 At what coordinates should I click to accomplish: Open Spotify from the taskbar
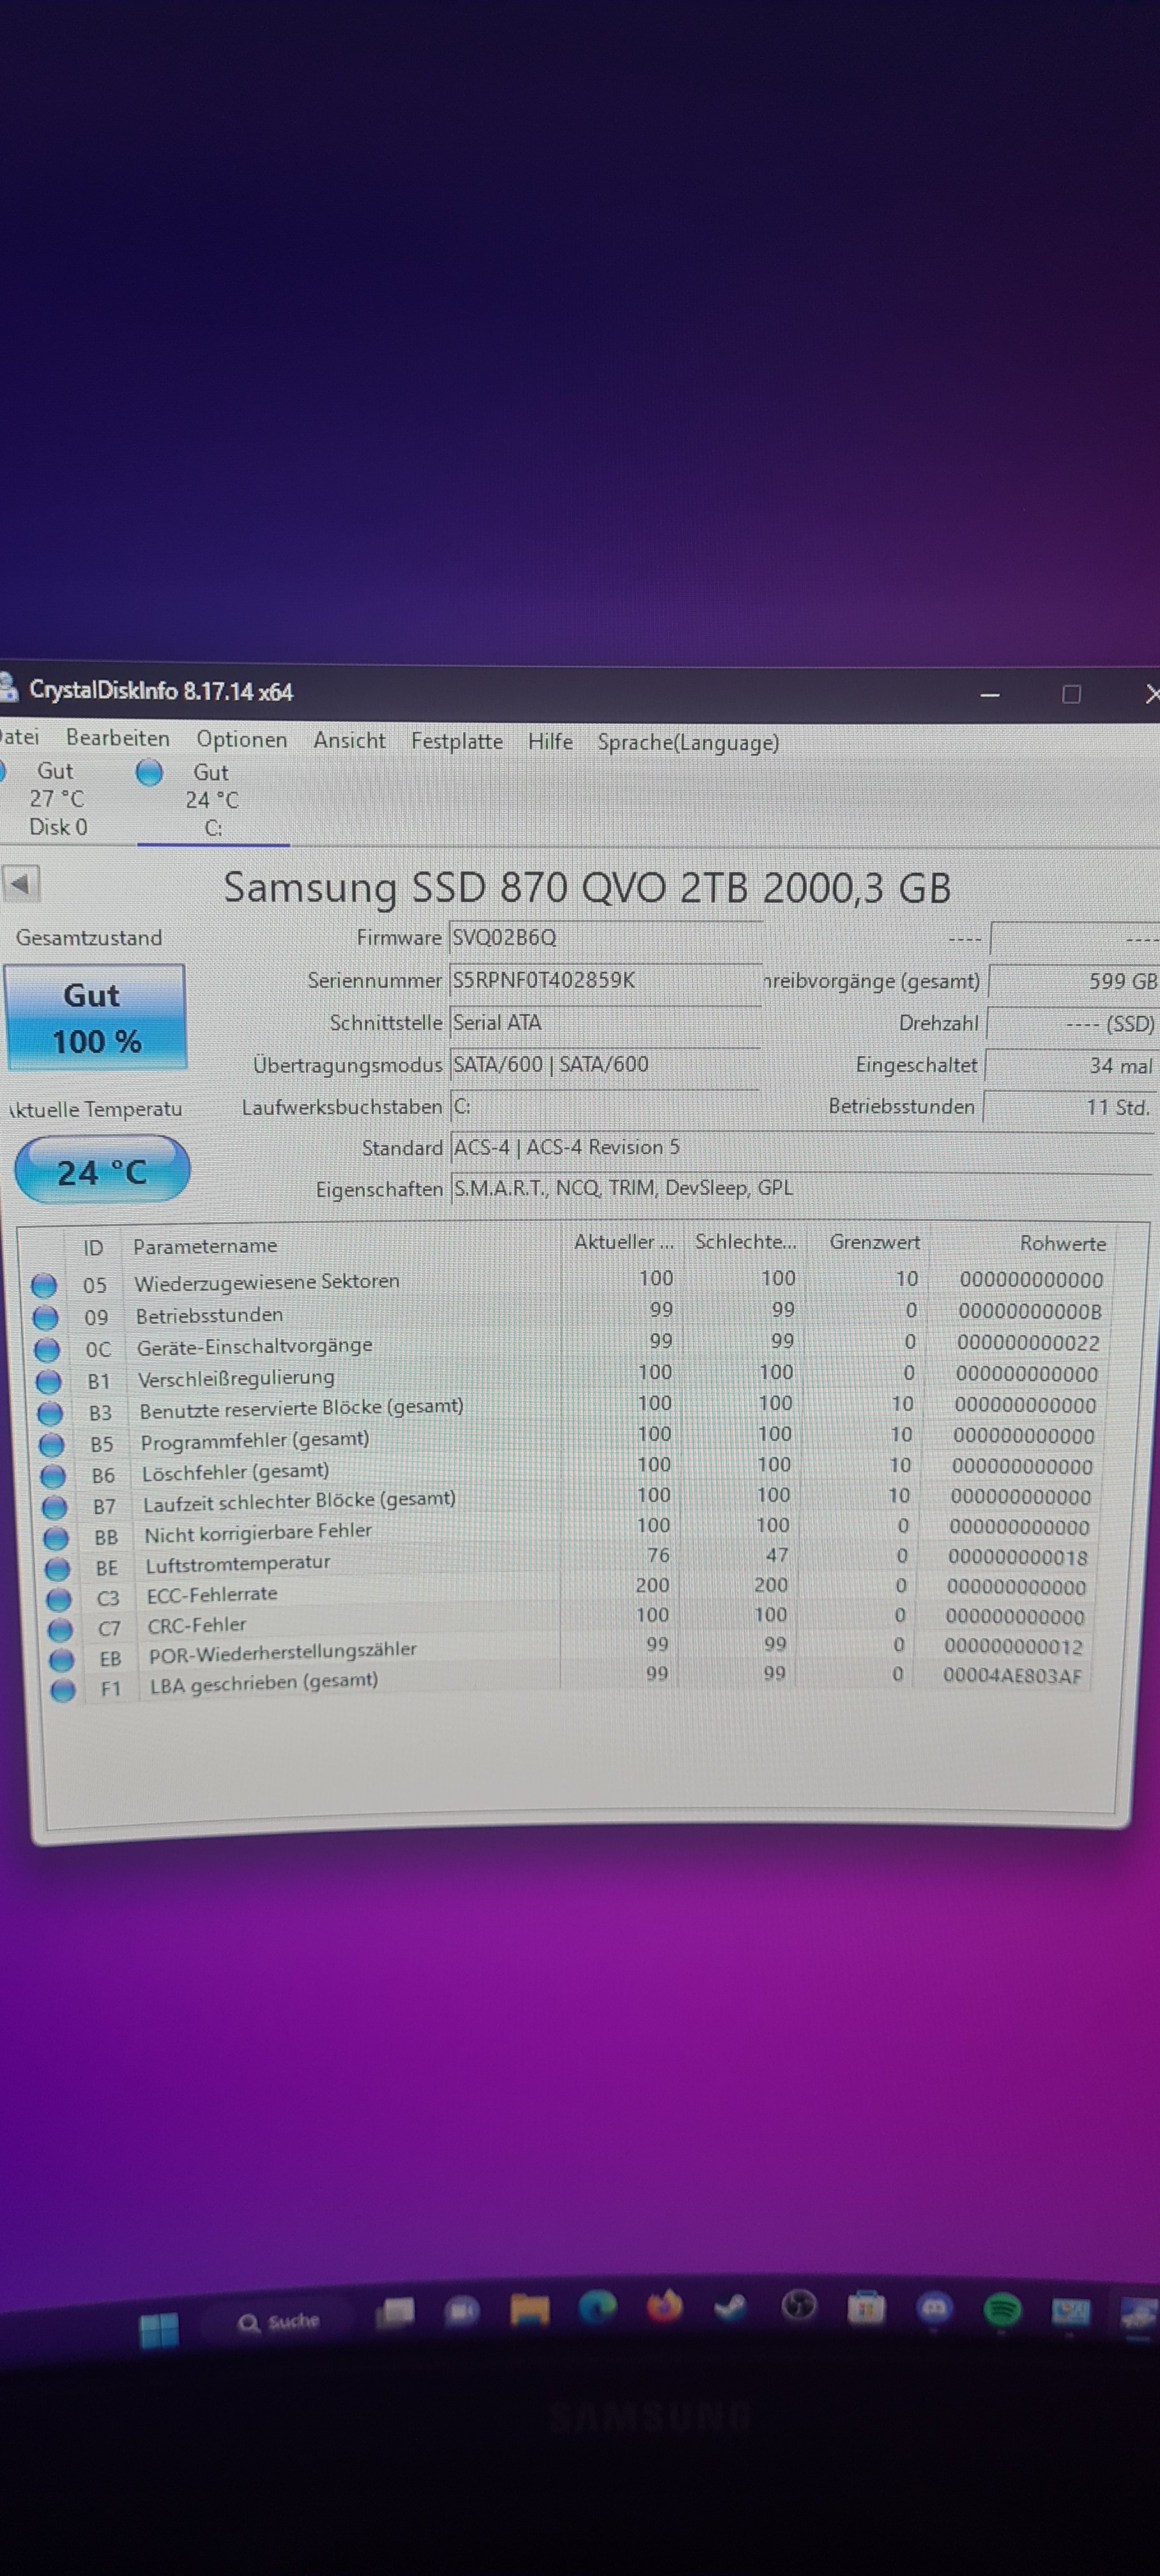[1002, 2309]
